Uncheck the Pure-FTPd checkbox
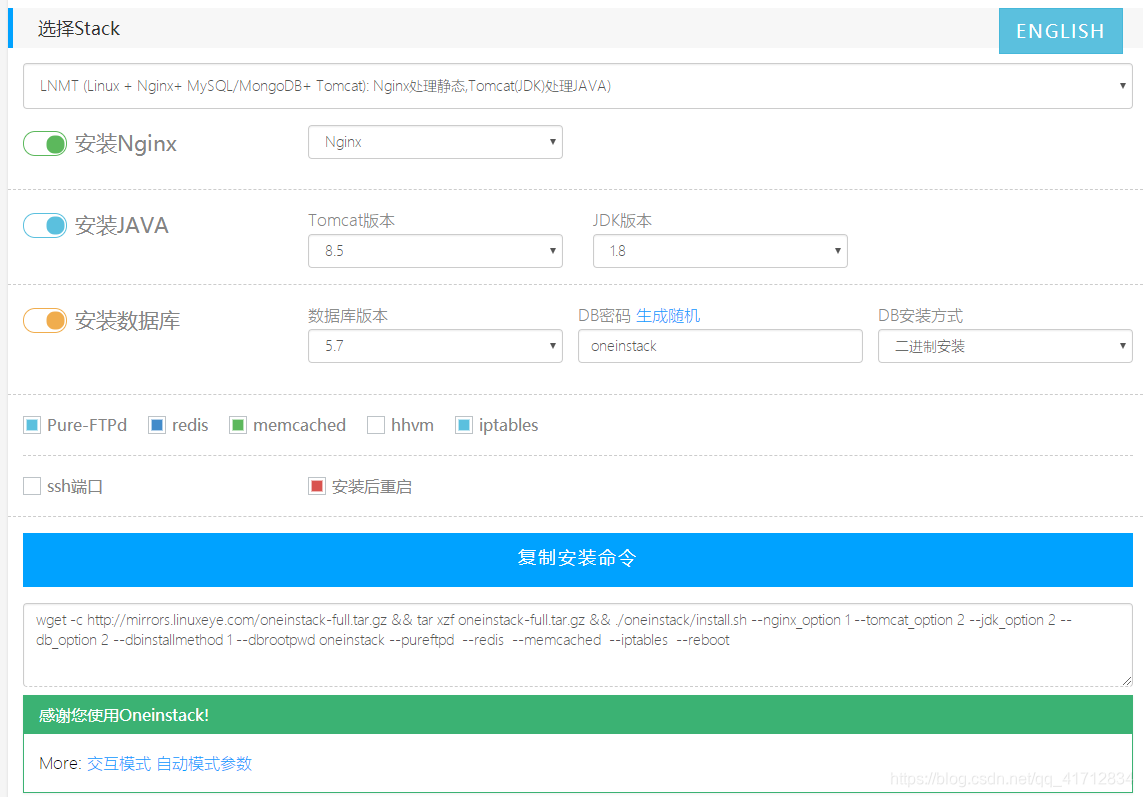 (31, 424)
